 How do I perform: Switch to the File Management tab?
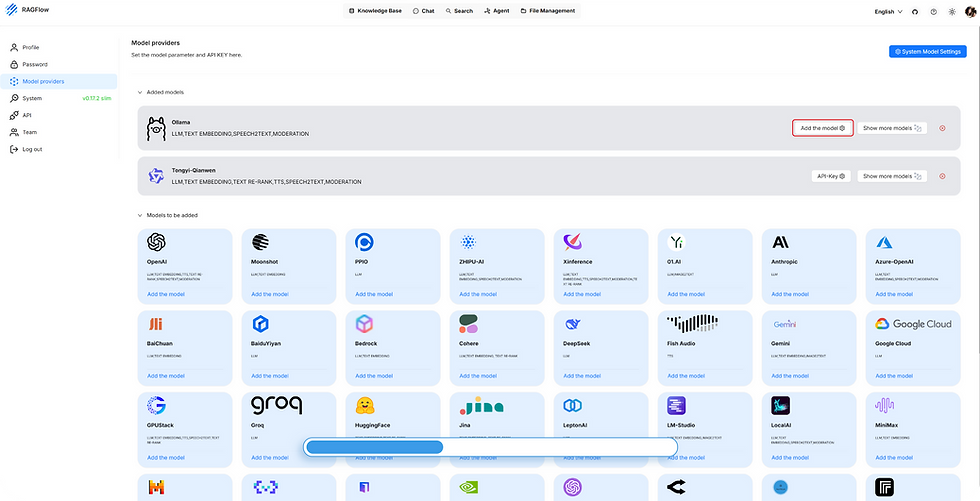click(548, 11)
